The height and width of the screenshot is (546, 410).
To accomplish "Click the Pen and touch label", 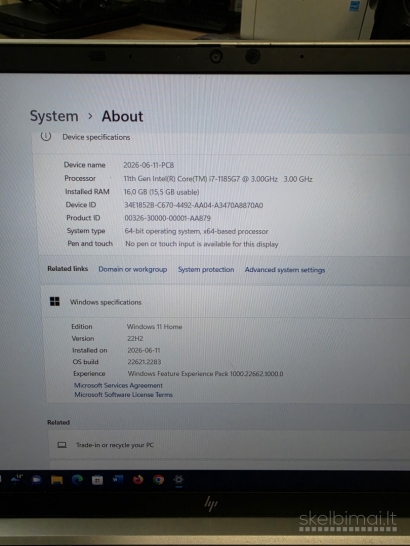I will [x=90, y=243].
